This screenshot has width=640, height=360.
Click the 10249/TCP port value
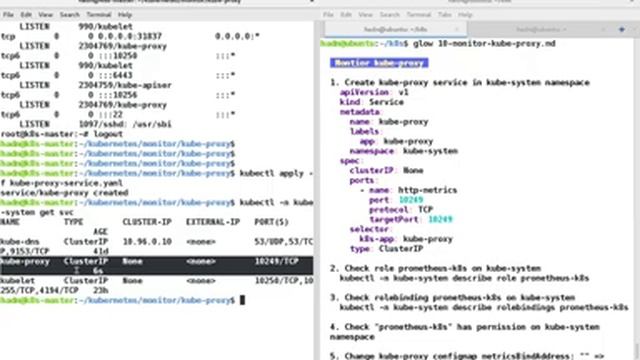(276, 261)
